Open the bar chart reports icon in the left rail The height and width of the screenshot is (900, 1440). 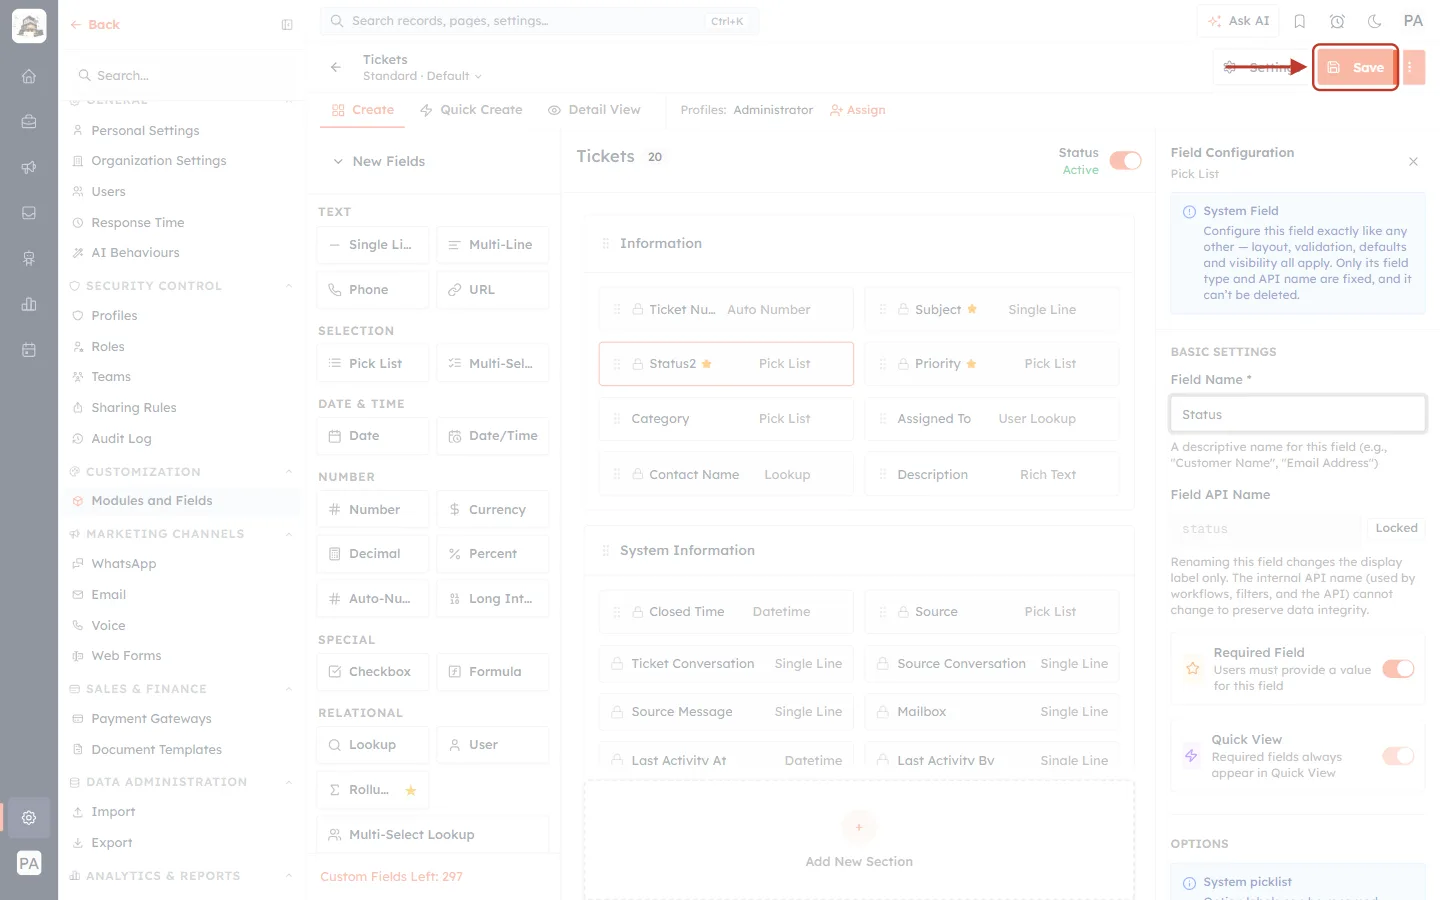click(29, 304)
